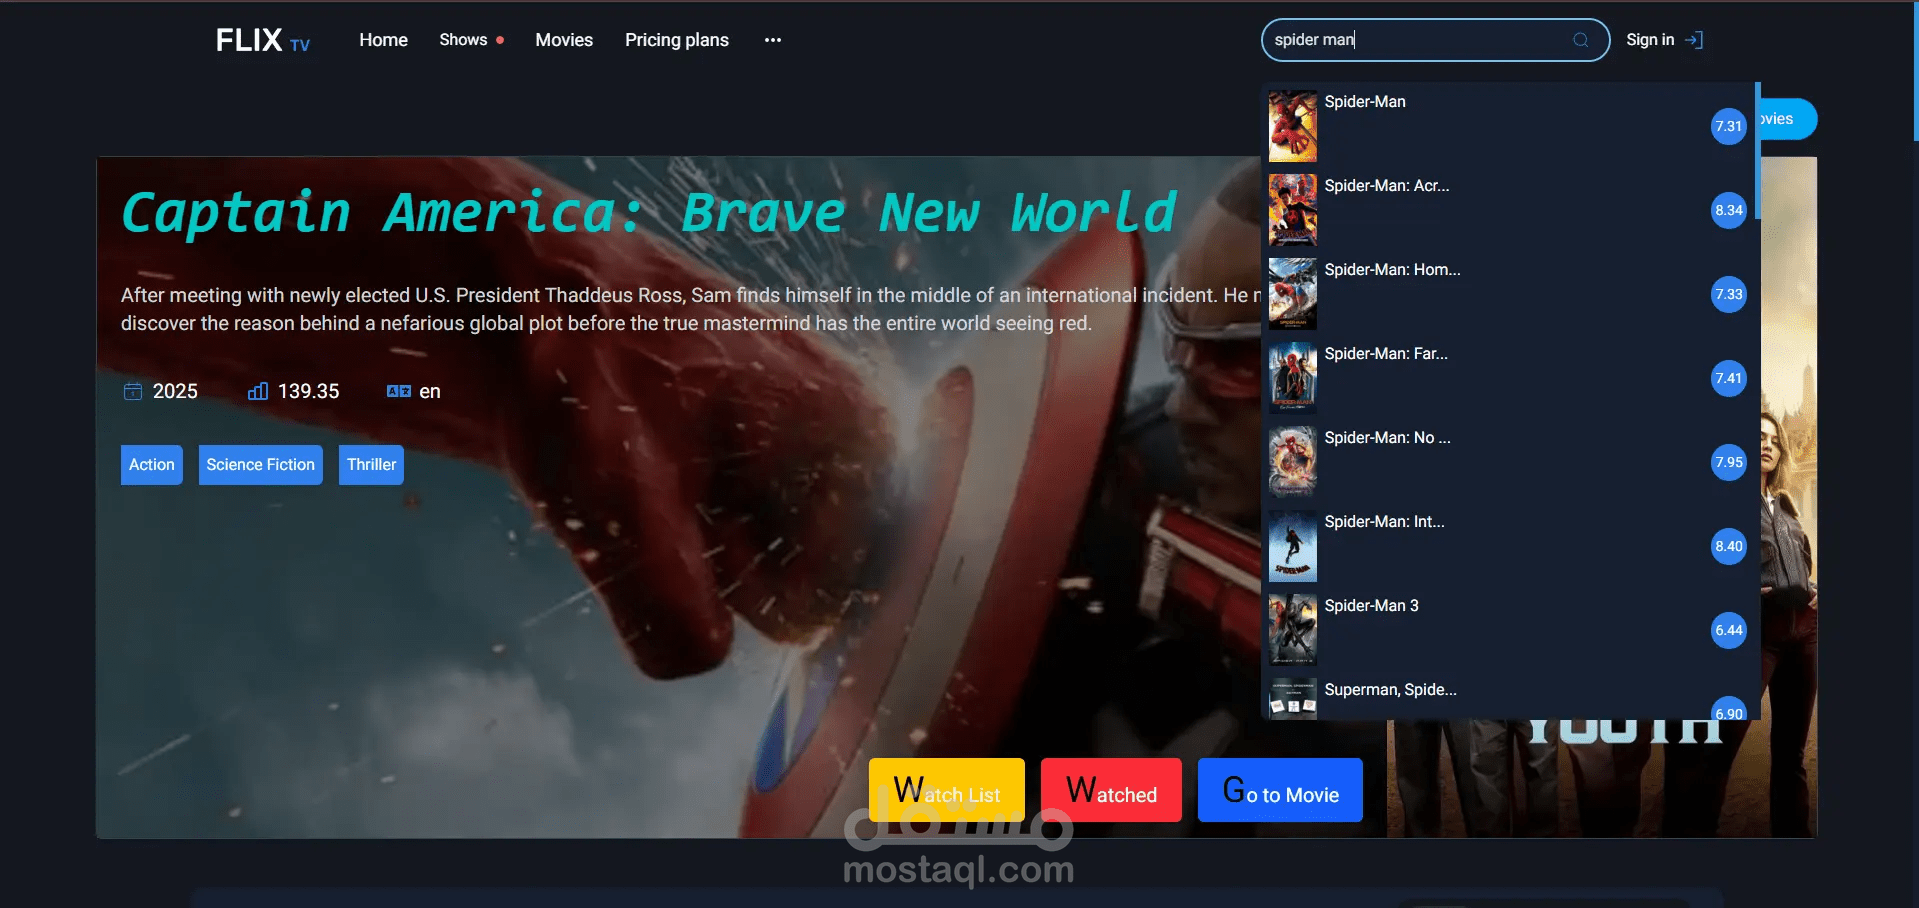Viewport: 1919px width, 908px height.
Task: Click the Captain America: Brave New World title
Action: pos(649,212)
